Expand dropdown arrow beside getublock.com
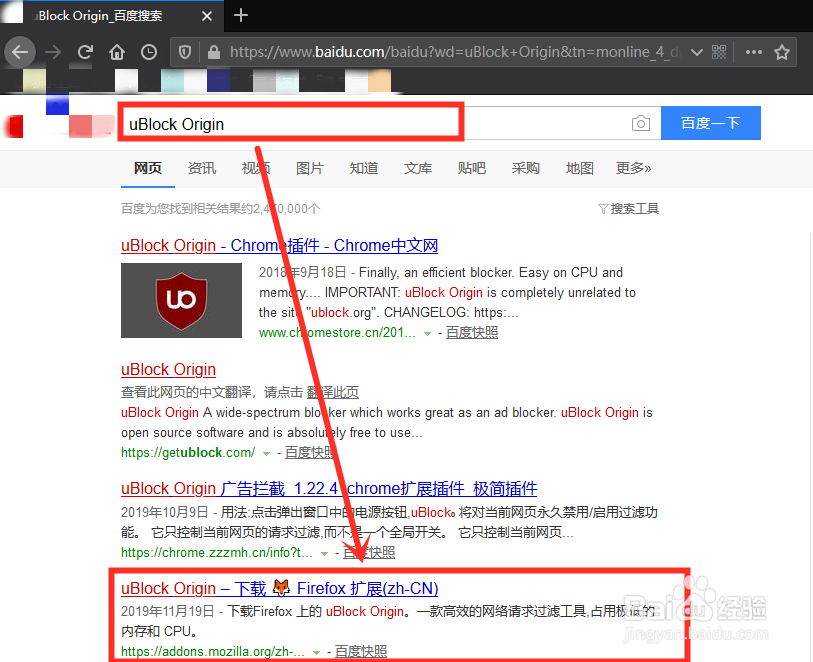 click(x=267, y=454)
